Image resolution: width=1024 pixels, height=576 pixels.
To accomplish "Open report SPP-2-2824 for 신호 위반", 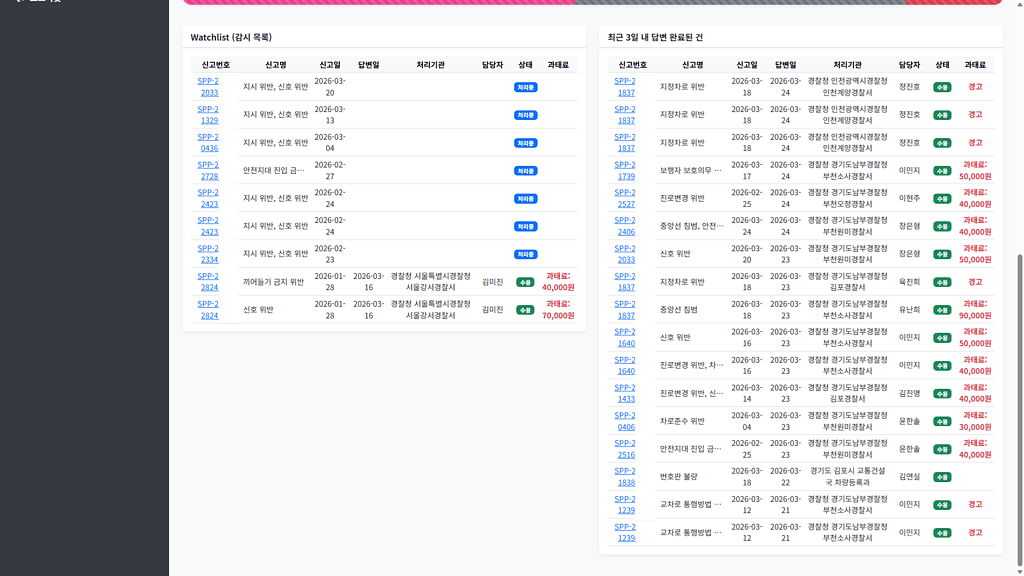I will coord(208,310).
